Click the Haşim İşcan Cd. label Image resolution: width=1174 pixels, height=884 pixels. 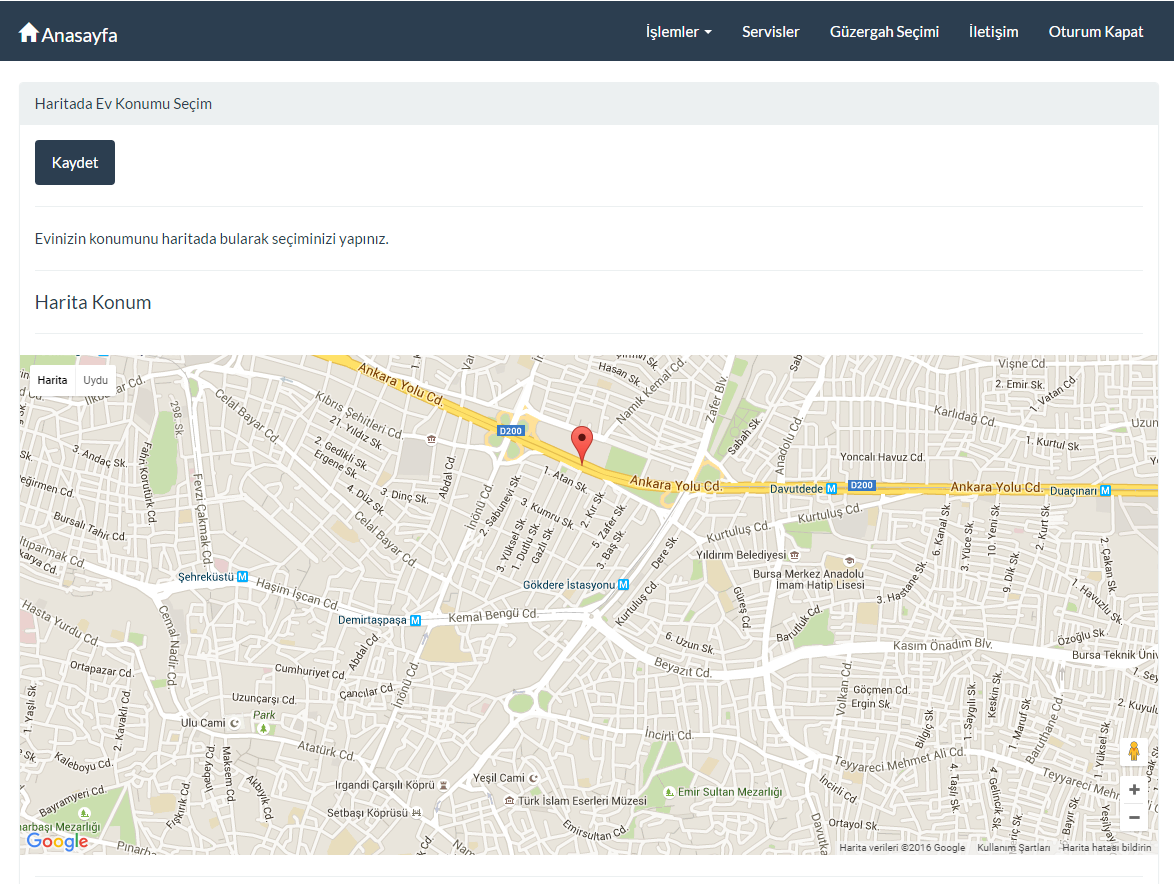click(297, 594)
